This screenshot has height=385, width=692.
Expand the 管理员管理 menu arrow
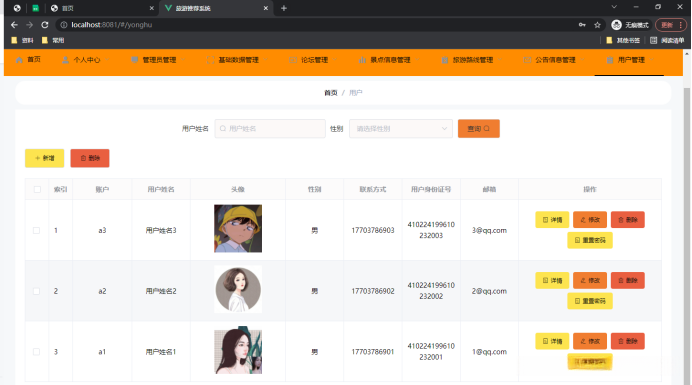[183, 60]
